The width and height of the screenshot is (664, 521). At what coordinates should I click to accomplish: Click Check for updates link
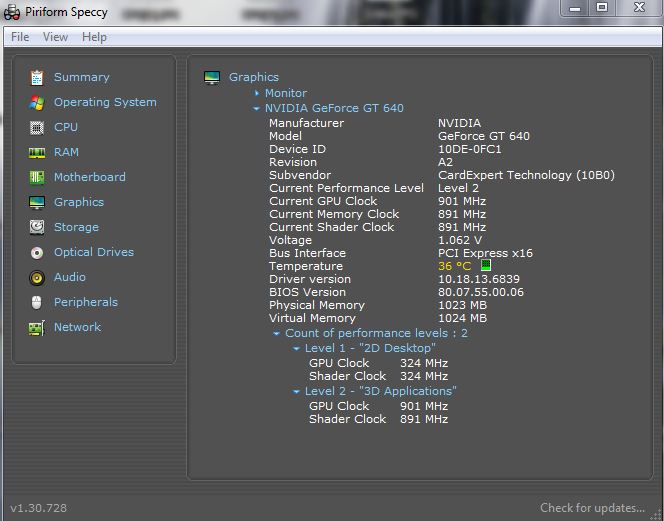click(x=592, y=507)
